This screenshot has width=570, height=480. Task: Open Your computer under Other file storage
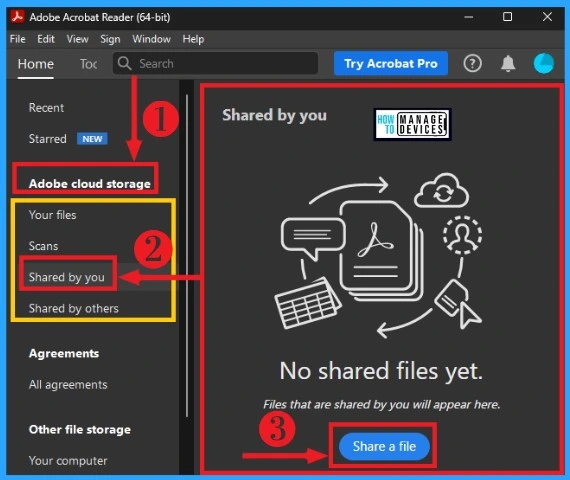[68, 461]
